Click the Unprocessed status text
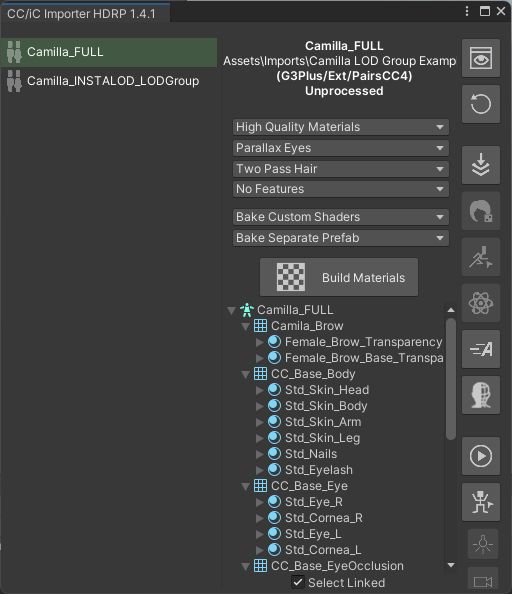The width and height of the screenshot is (512, 594). pyautogui.click(x=344, y=91)
